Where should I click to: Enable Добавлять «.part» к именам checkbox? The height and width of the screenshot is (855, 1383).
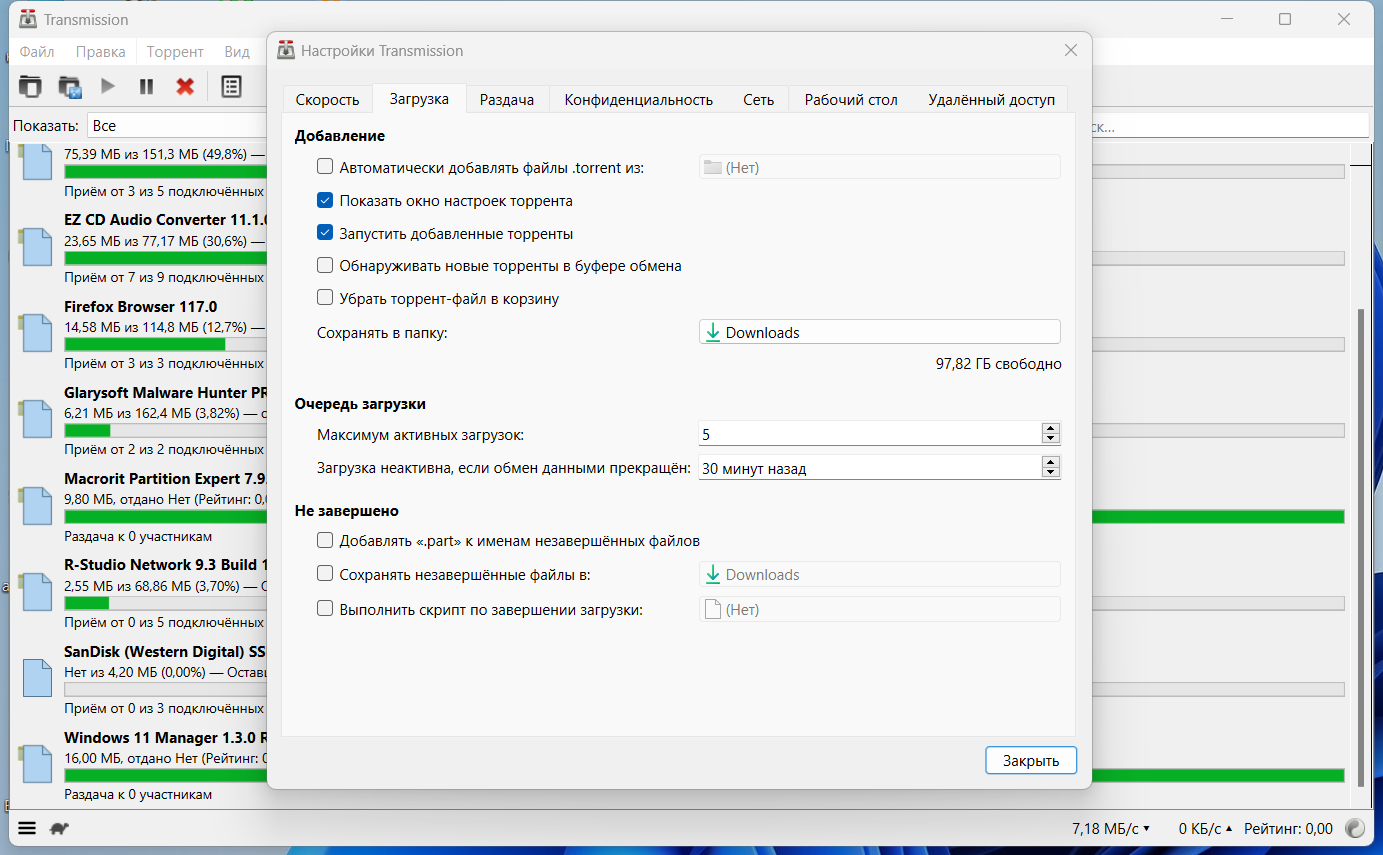click(325, 540)
